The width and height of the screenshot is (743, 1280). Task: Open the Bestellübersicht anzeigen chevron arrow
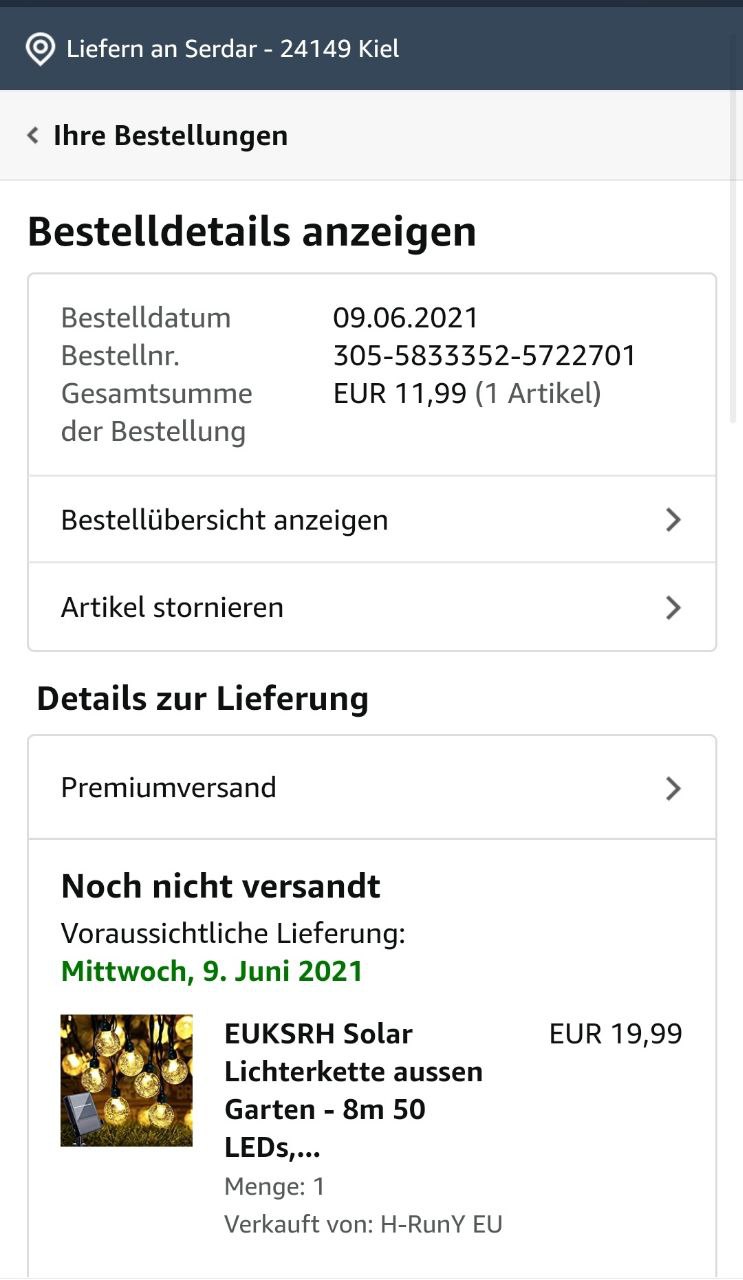[673, 520]
